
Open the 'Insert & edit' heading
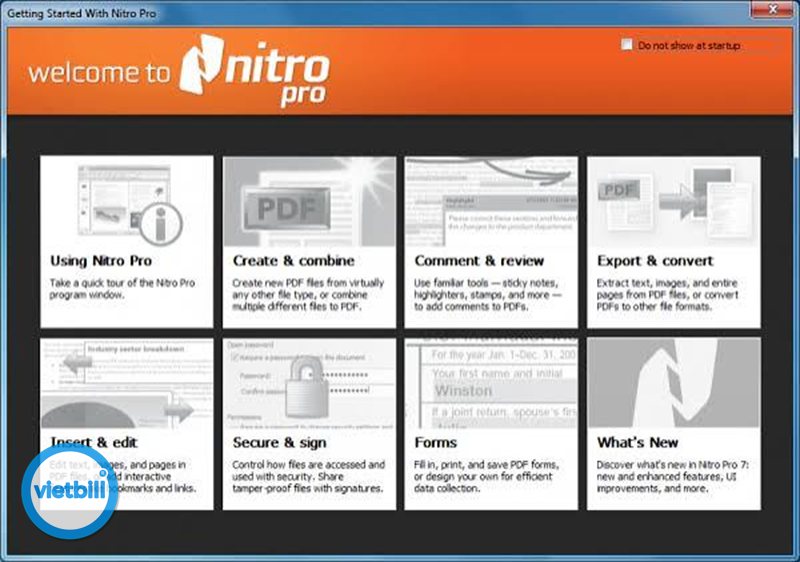pos(94,442)
